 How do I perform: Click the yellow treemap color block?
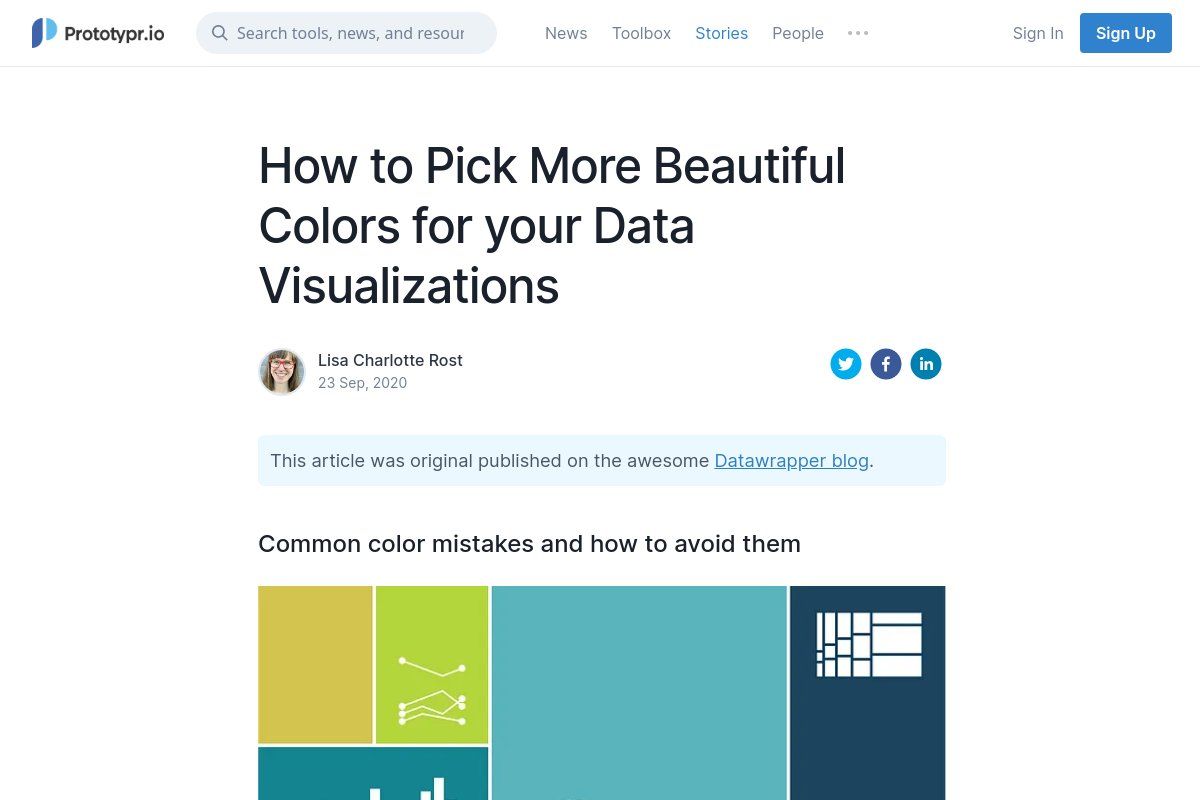point(315,664)
